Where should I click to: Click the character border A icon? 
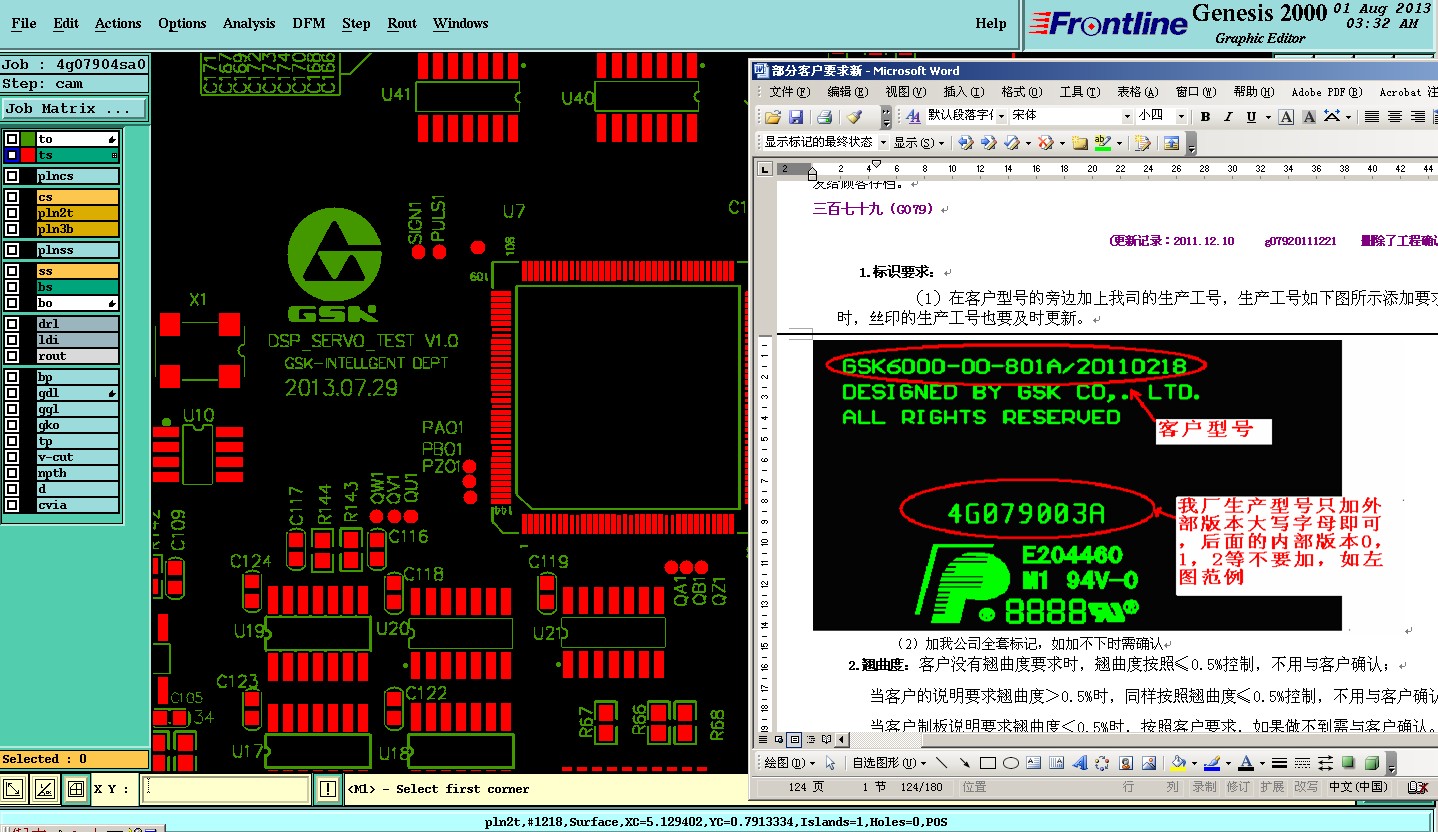[1286, 117]
